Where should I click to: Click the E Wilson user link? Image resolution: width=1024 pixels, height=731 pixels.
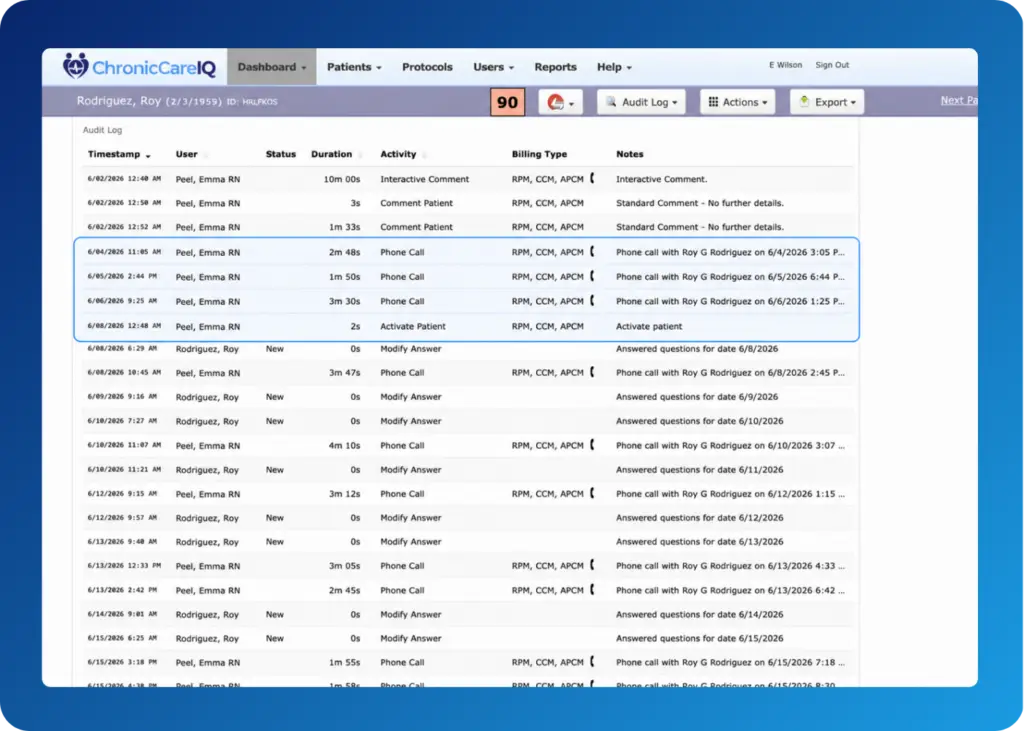pyautogui.click(x=785, y=65)
